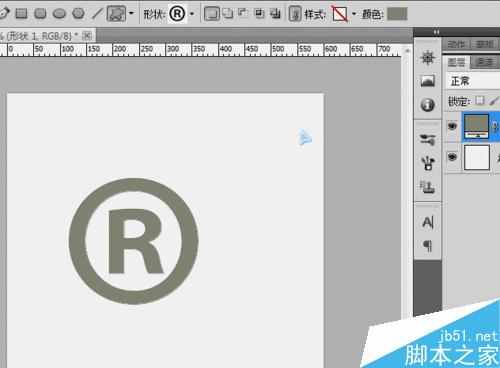Open the Info panel icon
Image resolution: width=500 pixels, height=368 pixels.
(x=428, y=105)
